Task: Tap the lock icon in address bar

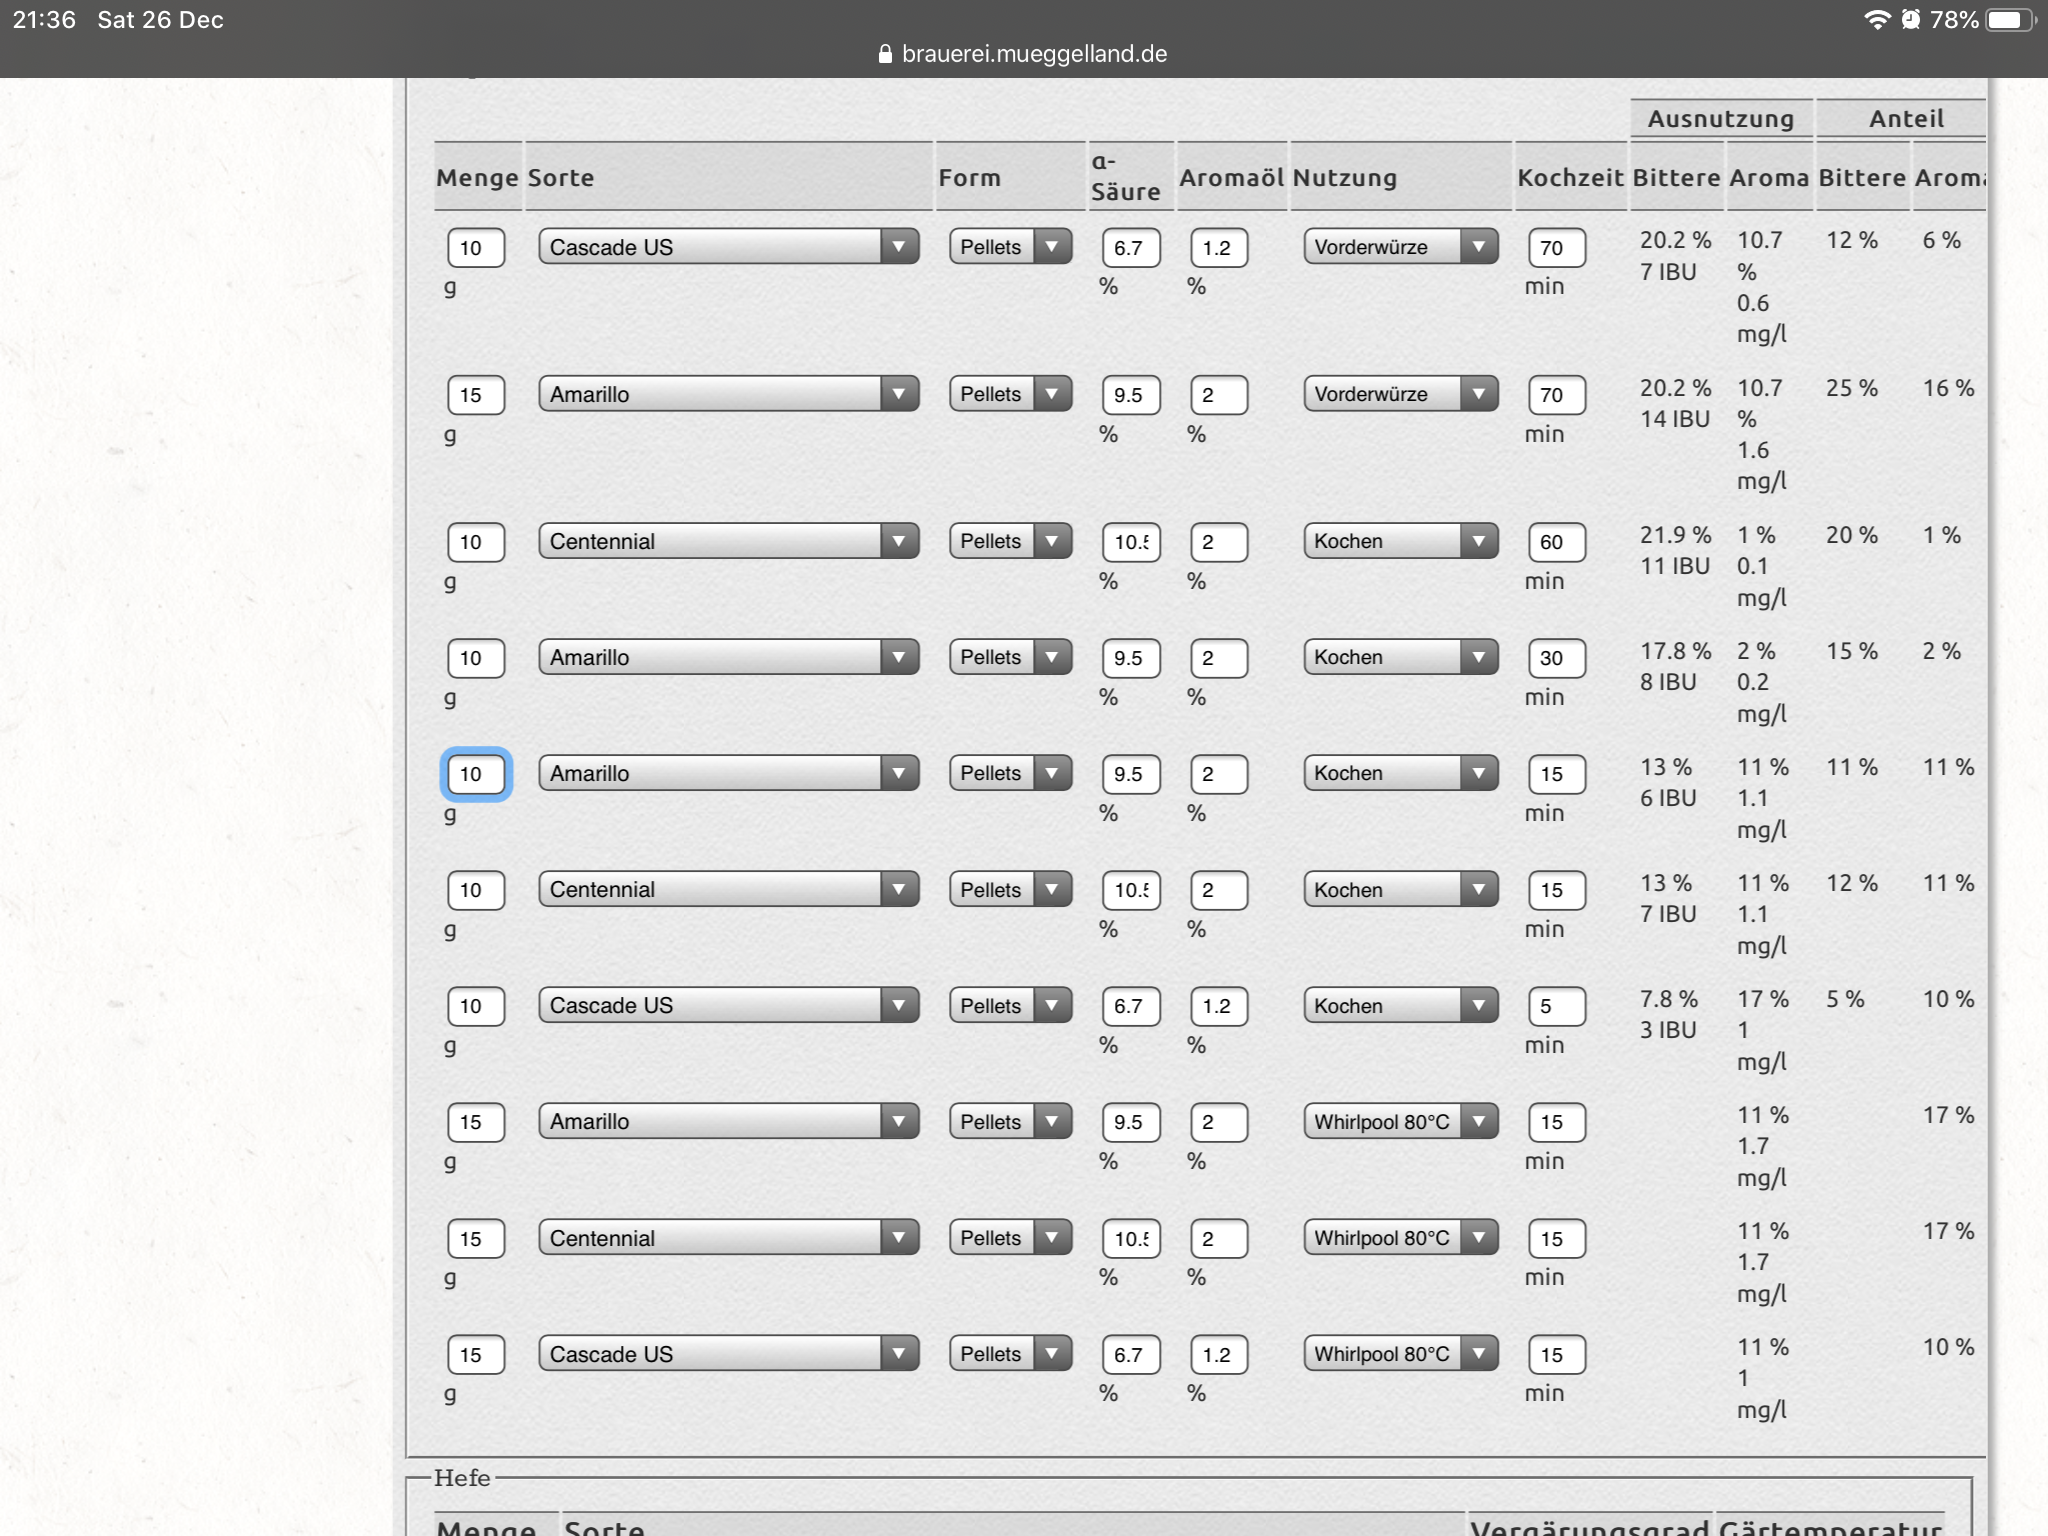Action: [x=884, y=54]
